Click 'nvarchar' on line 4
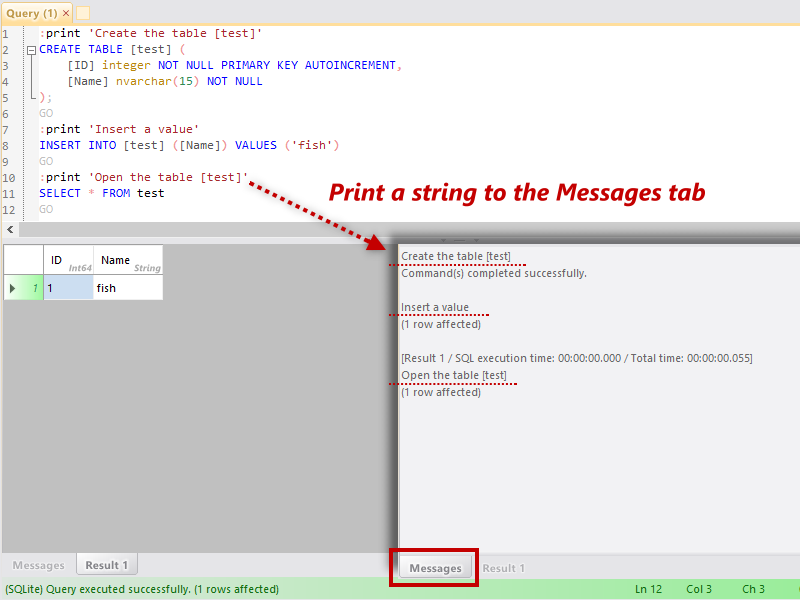Screen dimensions: 800x600 [x=143, y=82]
